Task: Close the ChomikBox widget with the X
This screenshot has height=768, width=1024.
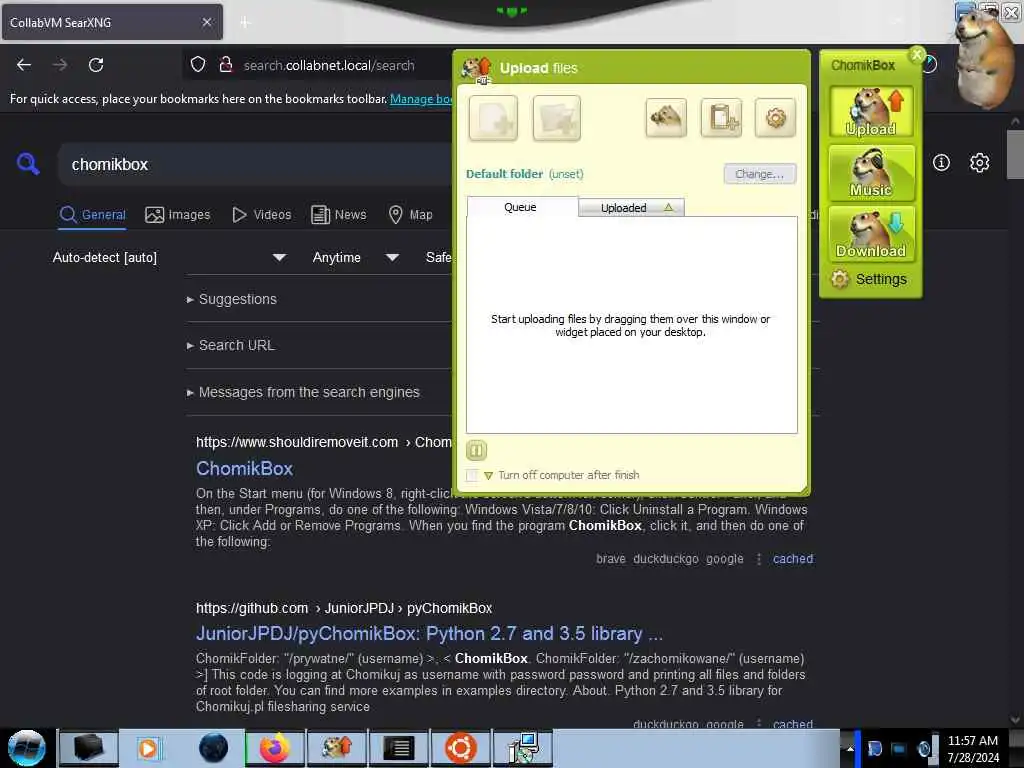Action: pos(917,55)
